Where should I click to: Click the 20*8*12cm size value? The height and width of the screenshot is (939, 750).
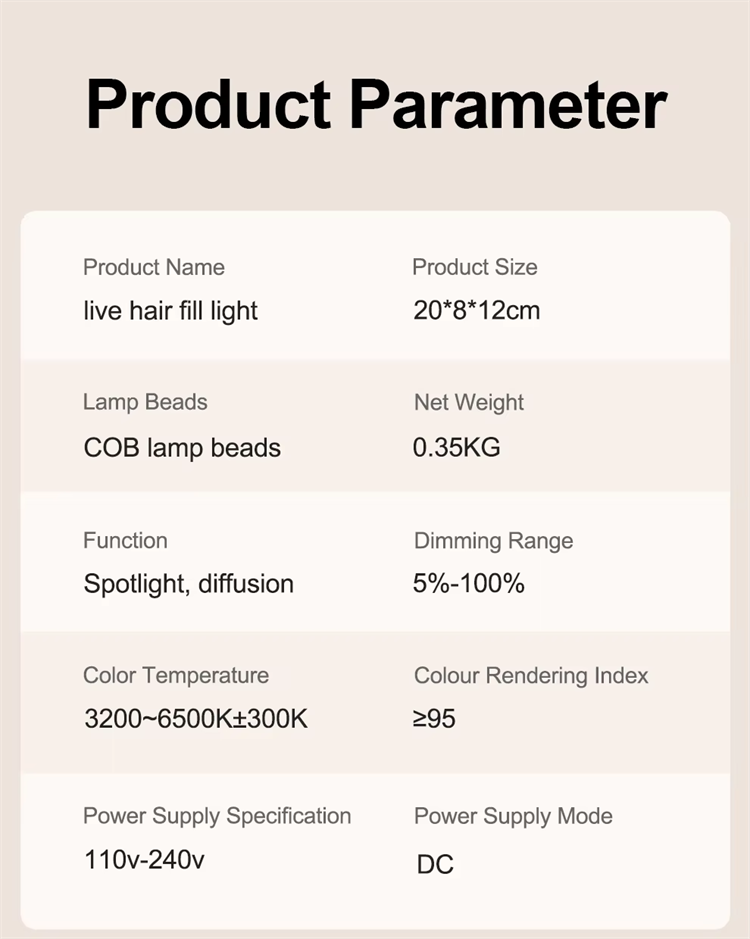(476, 310)
